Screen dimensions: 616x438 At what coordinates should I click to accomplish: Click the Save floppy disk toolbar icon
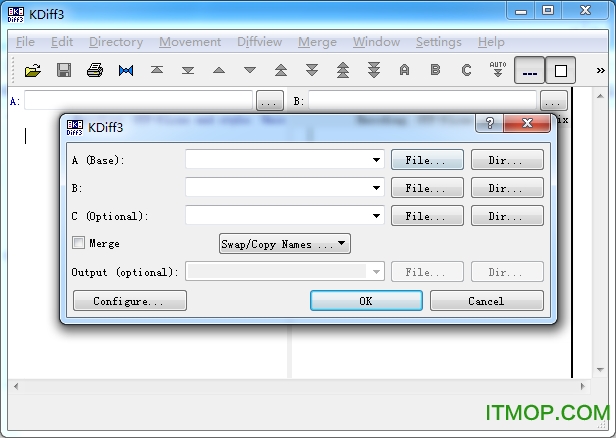point(64,71)
